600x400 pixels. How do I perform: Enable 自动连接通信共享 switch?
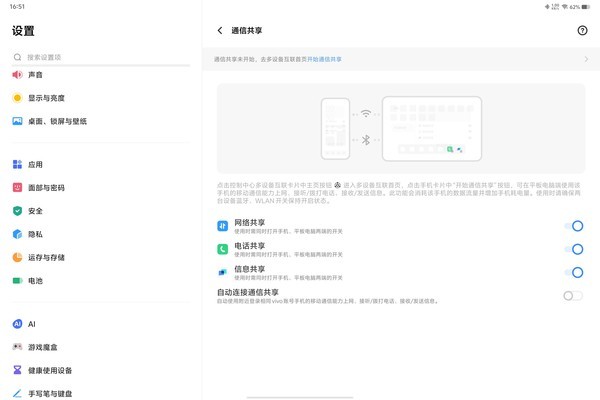(x=573, y=296)
